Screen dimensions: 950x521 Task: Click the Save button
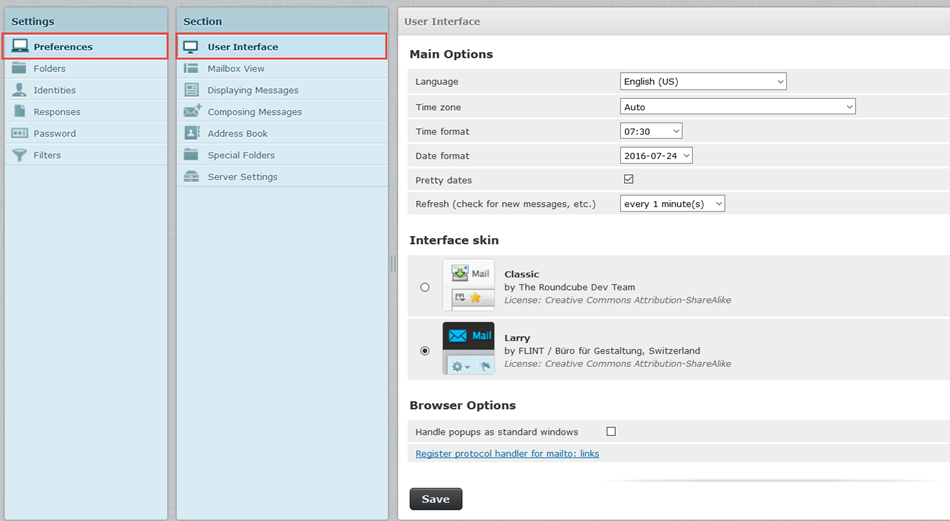[435, 499]
